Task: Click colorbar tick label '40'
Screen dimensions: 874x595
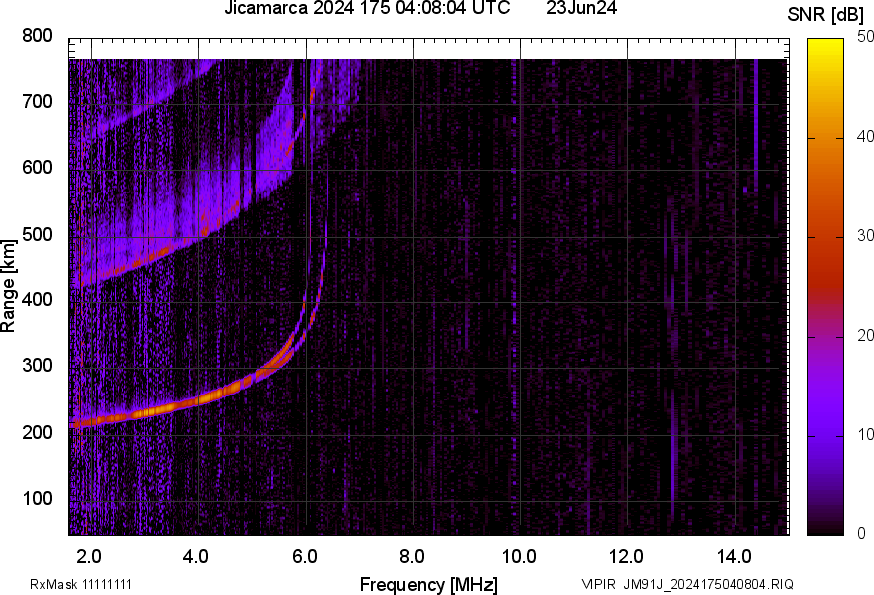Action: [865, 136]
